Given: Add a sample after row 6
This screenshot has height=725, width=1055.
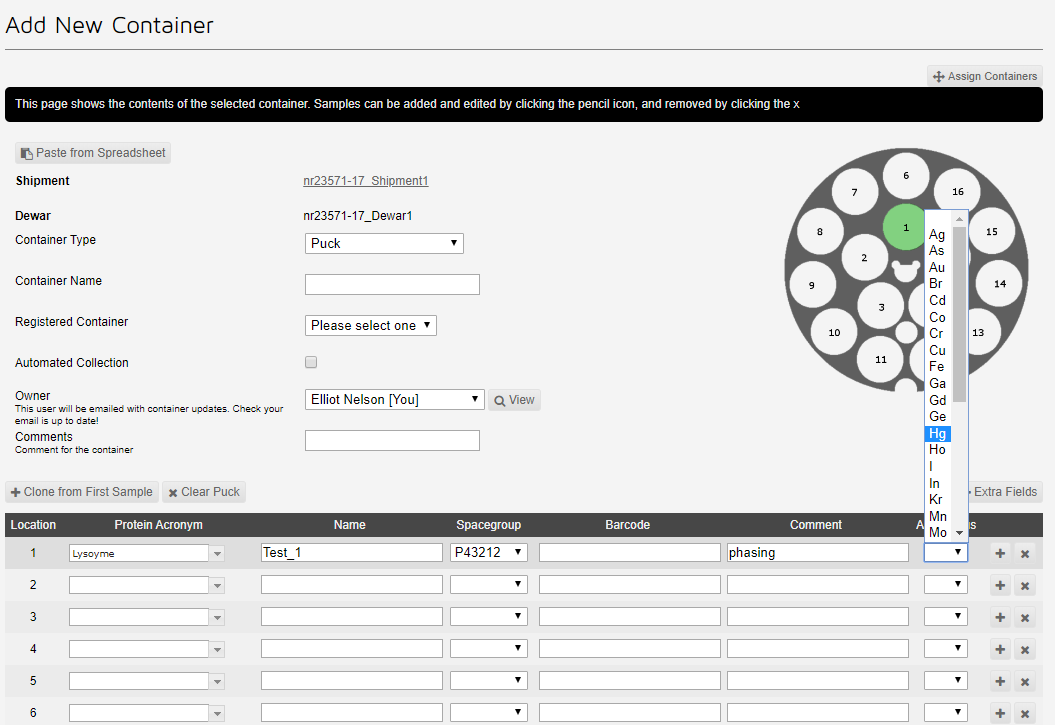Looking at the screenshot, I should point(1000,713).
